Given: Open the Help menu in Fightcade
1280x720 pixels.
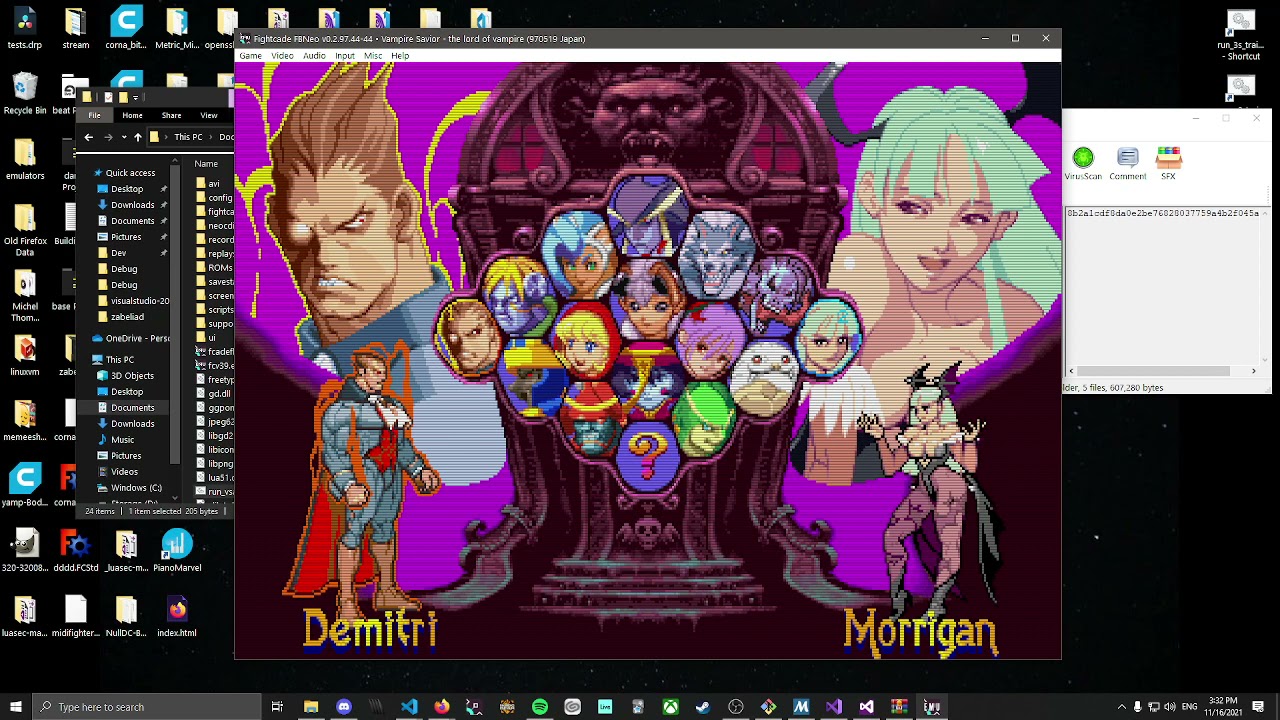Looking at the screenshot, I should pyautogui.click(x=400, y=56).
